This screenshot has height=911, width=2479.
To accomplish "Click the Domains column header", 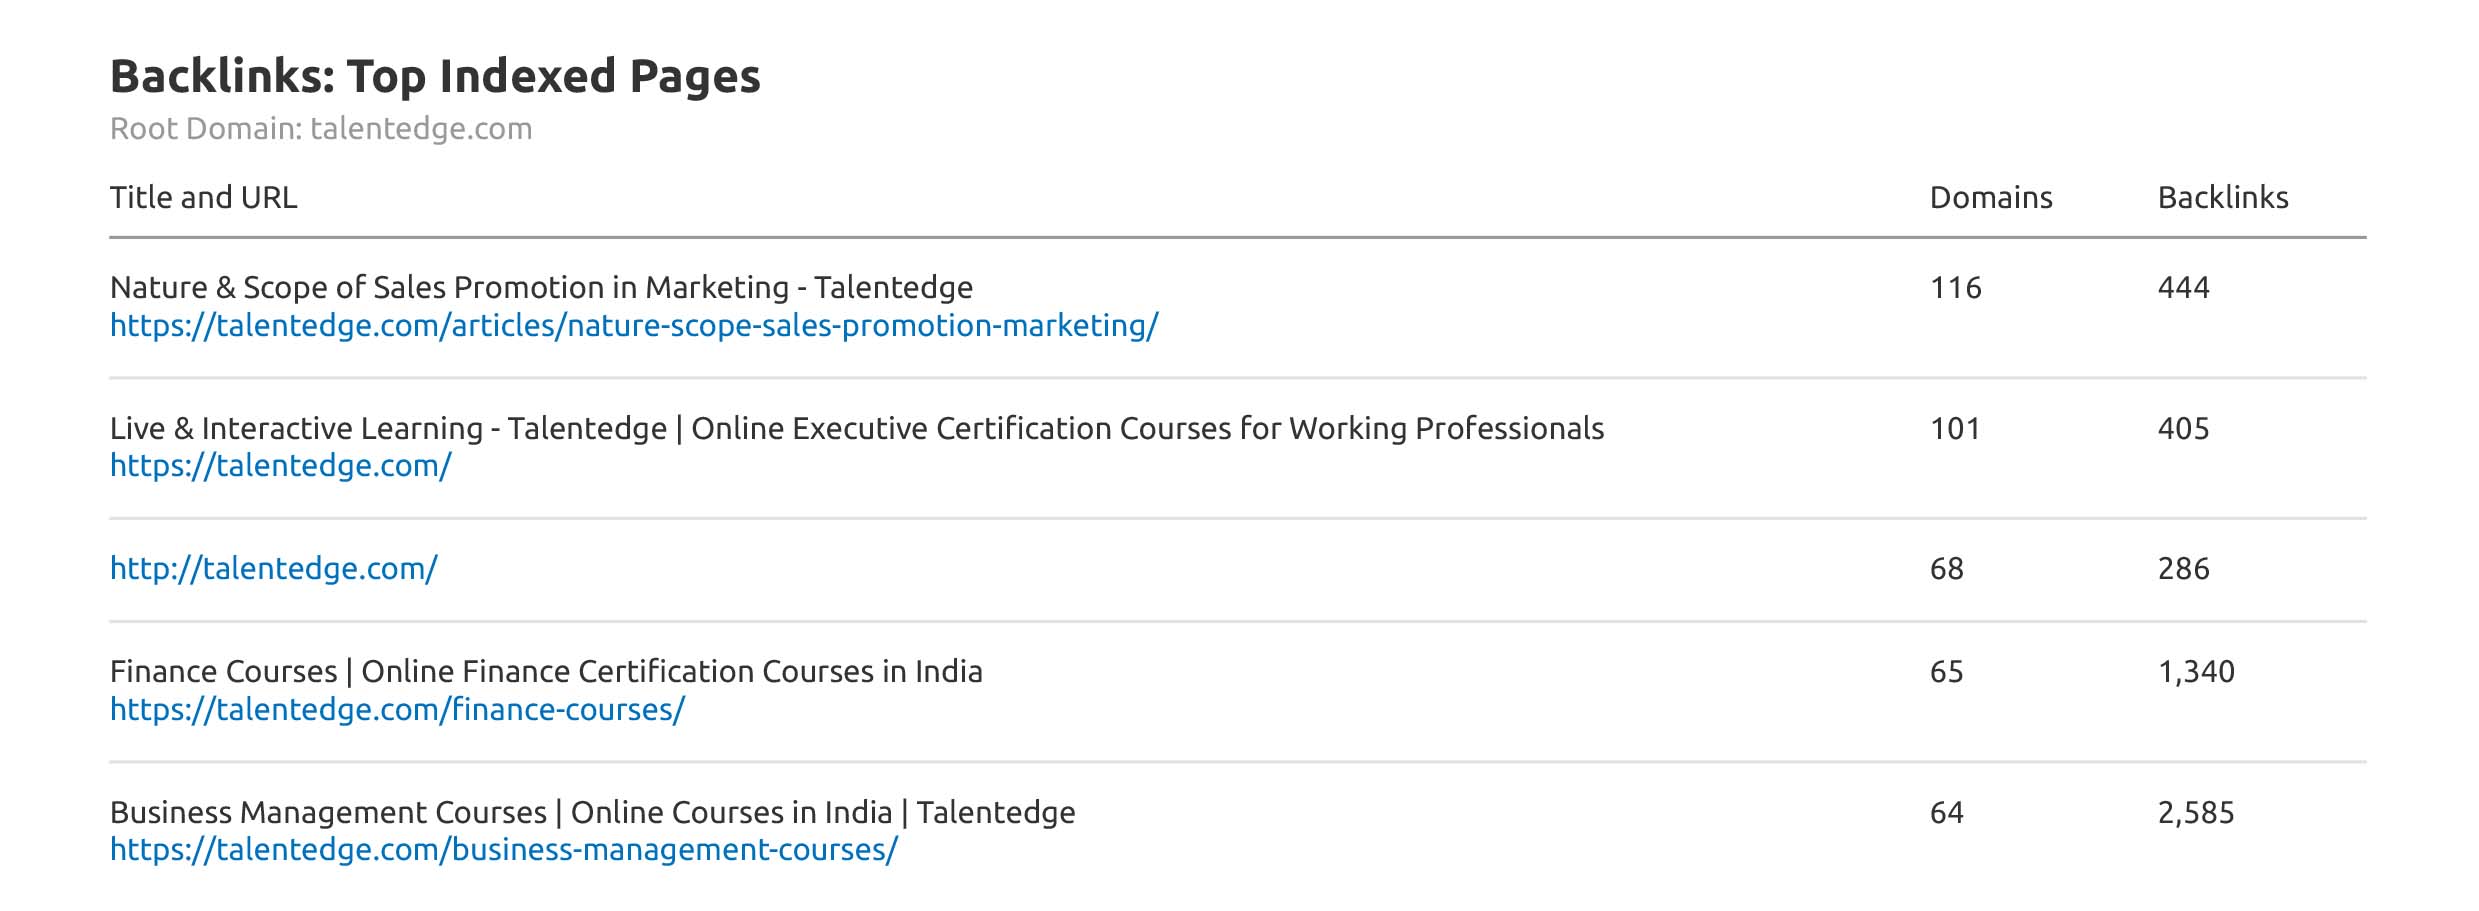I will (1990, 198).
